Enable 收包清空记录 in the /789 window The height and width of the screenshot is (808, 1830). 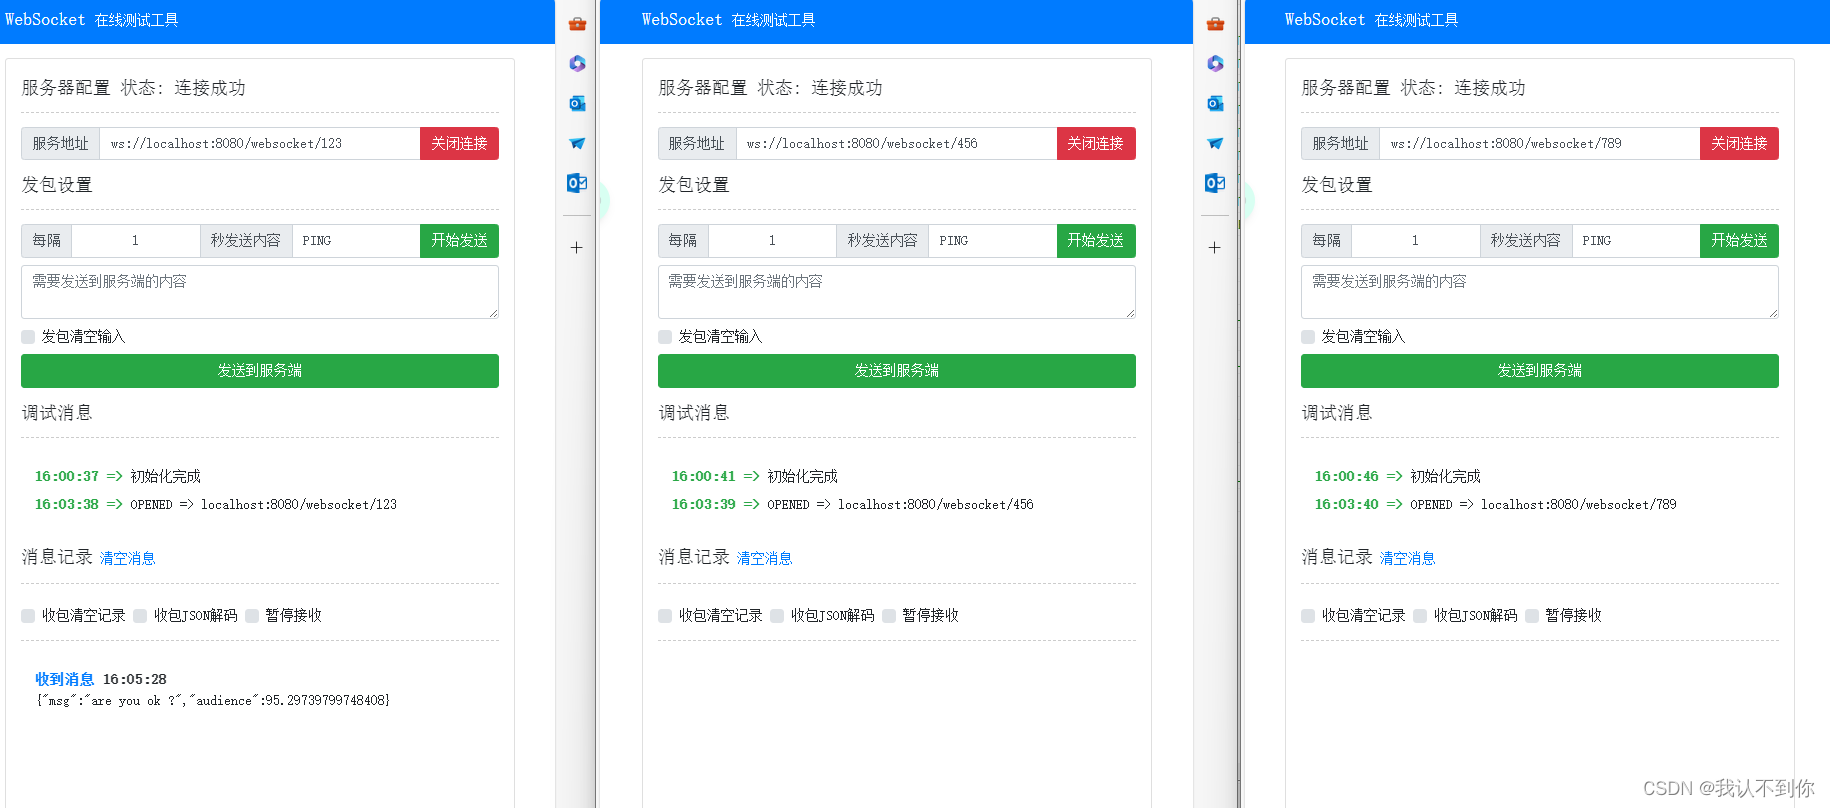[1308, 616]
